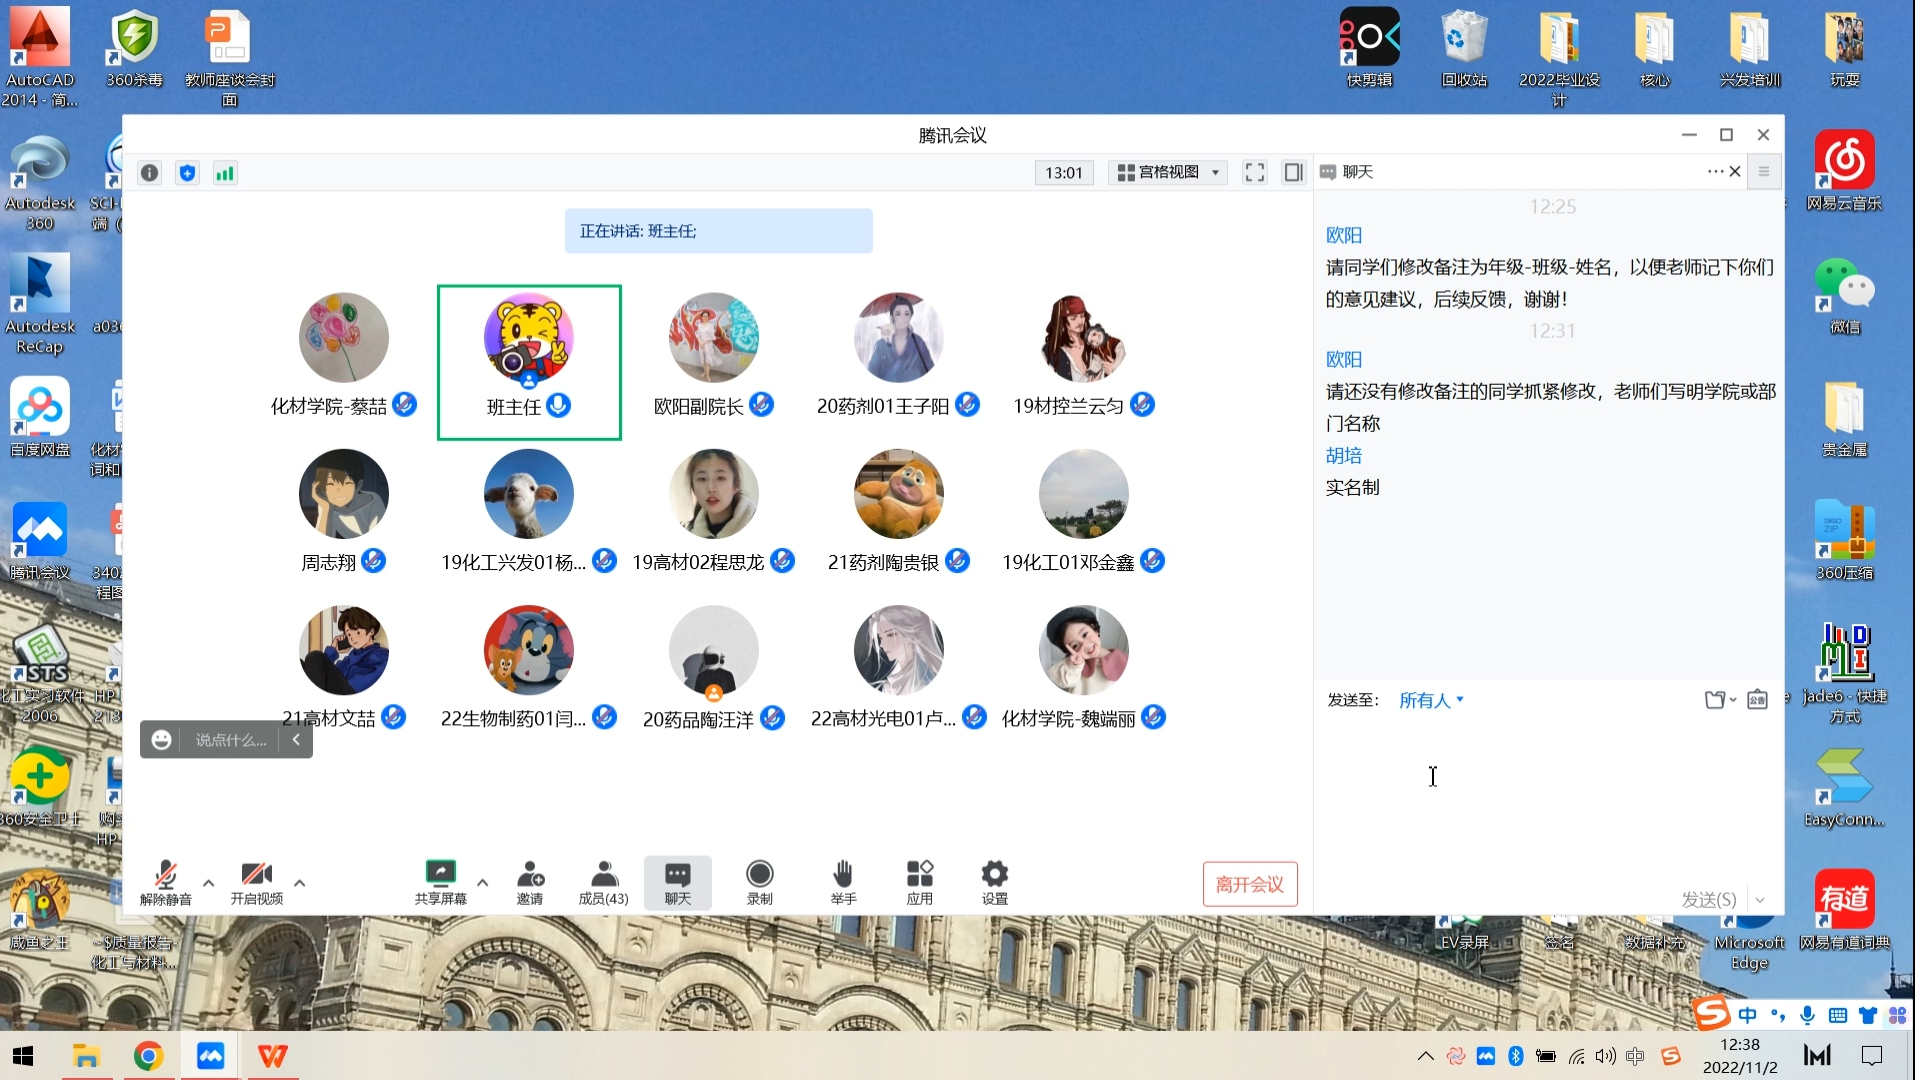Open members list (成员 43)
This screenshot has width=1916, height=1082.
603,882
